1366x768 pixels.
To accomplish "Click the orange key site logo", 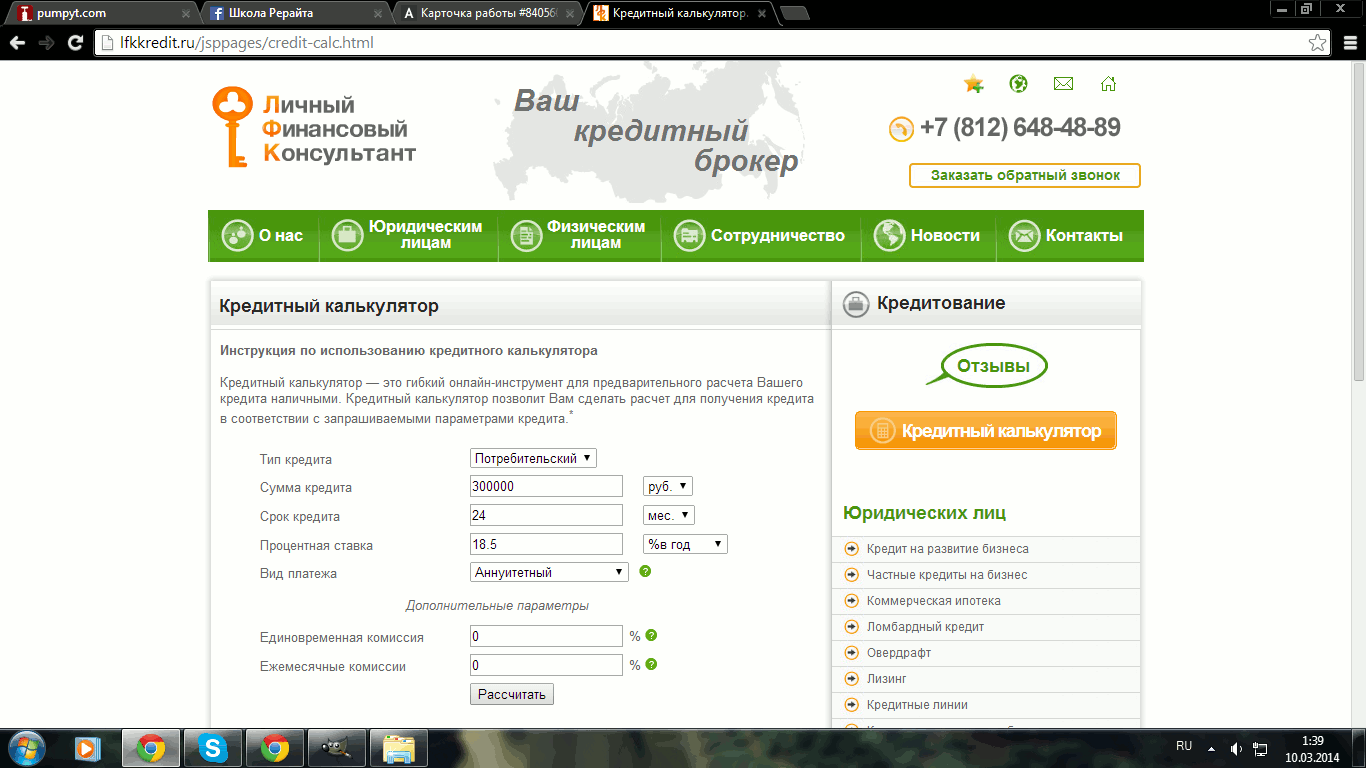I will 231,126.
